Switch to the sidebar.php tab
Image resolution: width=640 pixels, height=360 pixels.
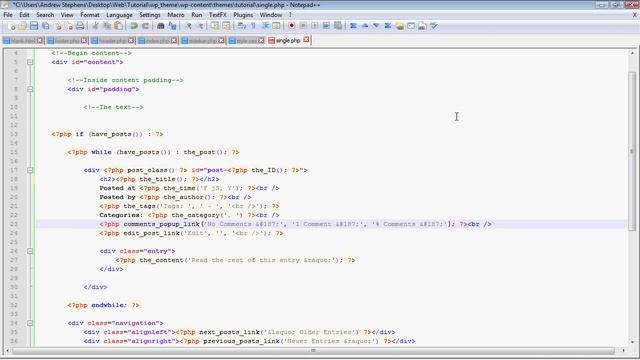[203, 40]
